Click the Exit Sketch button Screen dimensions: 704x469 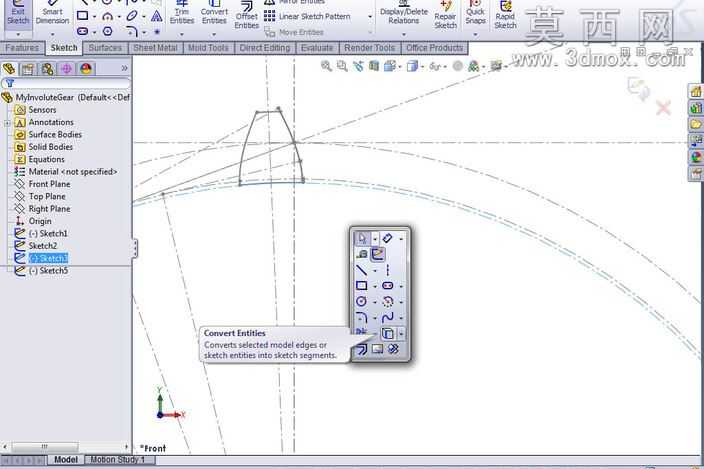click(18, 13)
